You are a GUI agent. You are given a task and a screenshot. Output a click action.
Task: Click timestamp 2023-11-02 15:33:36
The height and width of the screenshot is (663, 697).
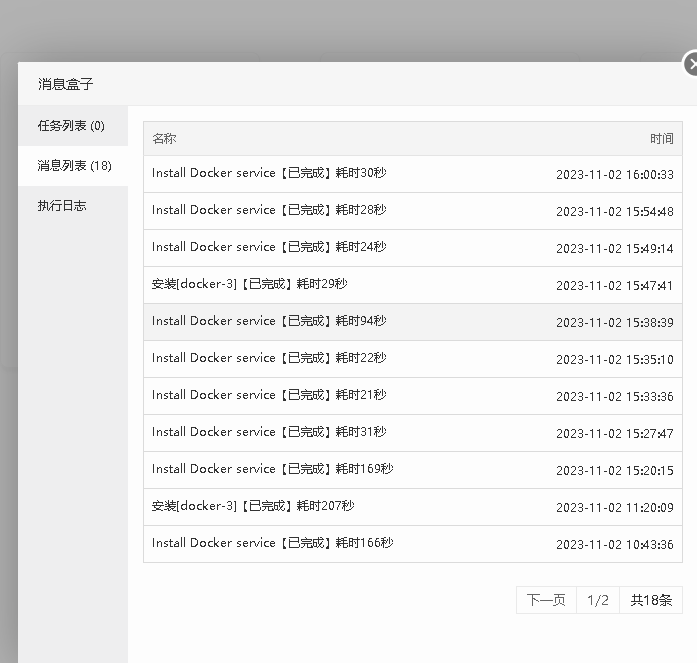(x=615, y=396)
